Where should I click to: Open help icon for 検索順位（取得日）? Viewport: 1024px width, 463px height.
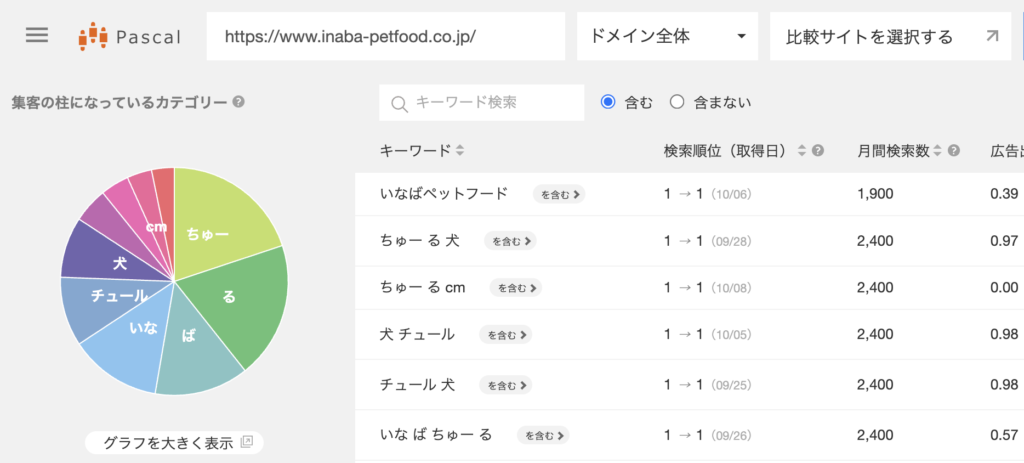click(818, 151)
